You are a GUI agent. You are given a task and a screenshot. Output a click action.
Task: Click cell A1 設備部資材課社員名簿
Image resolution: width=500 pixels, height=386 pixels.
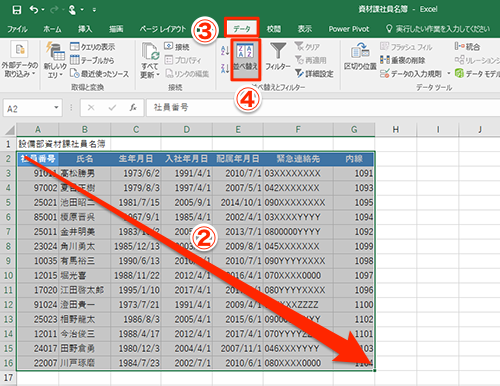(x=62, y=144)
